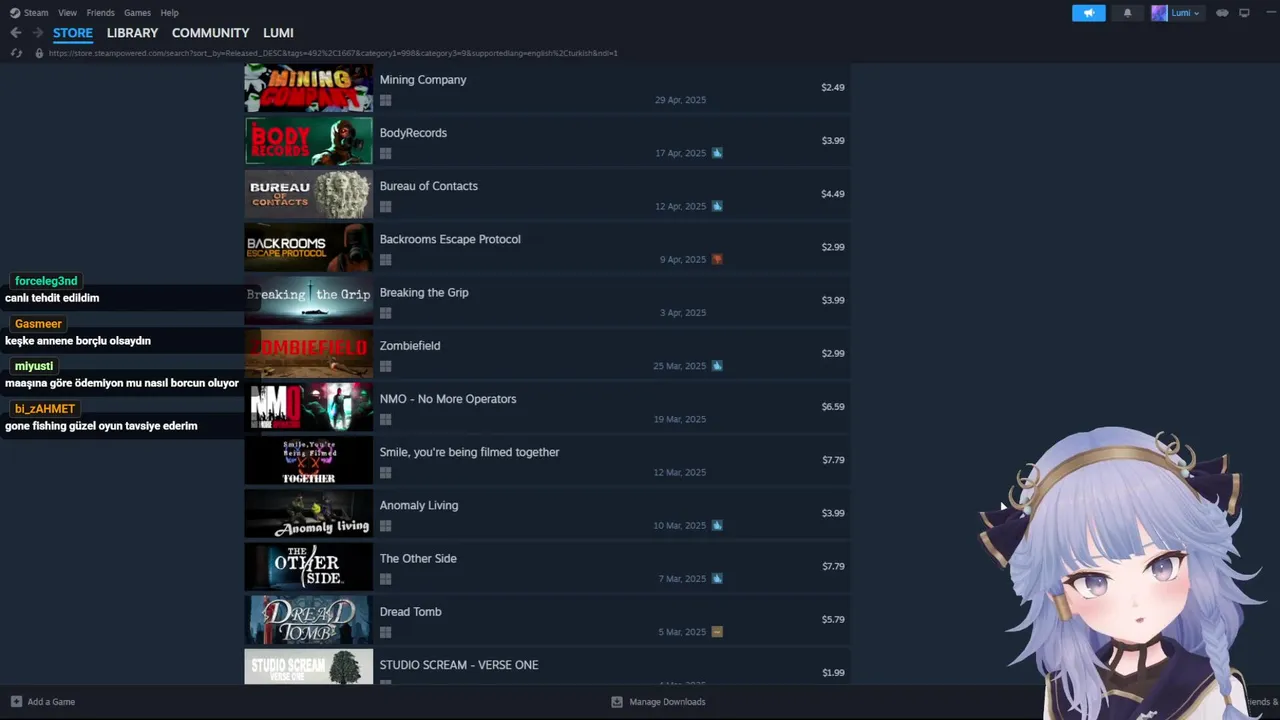Viewport: 1280px width, 720px height.
Task: Click the Windows icon under Mining Company
Action: (x=385, y=100)
